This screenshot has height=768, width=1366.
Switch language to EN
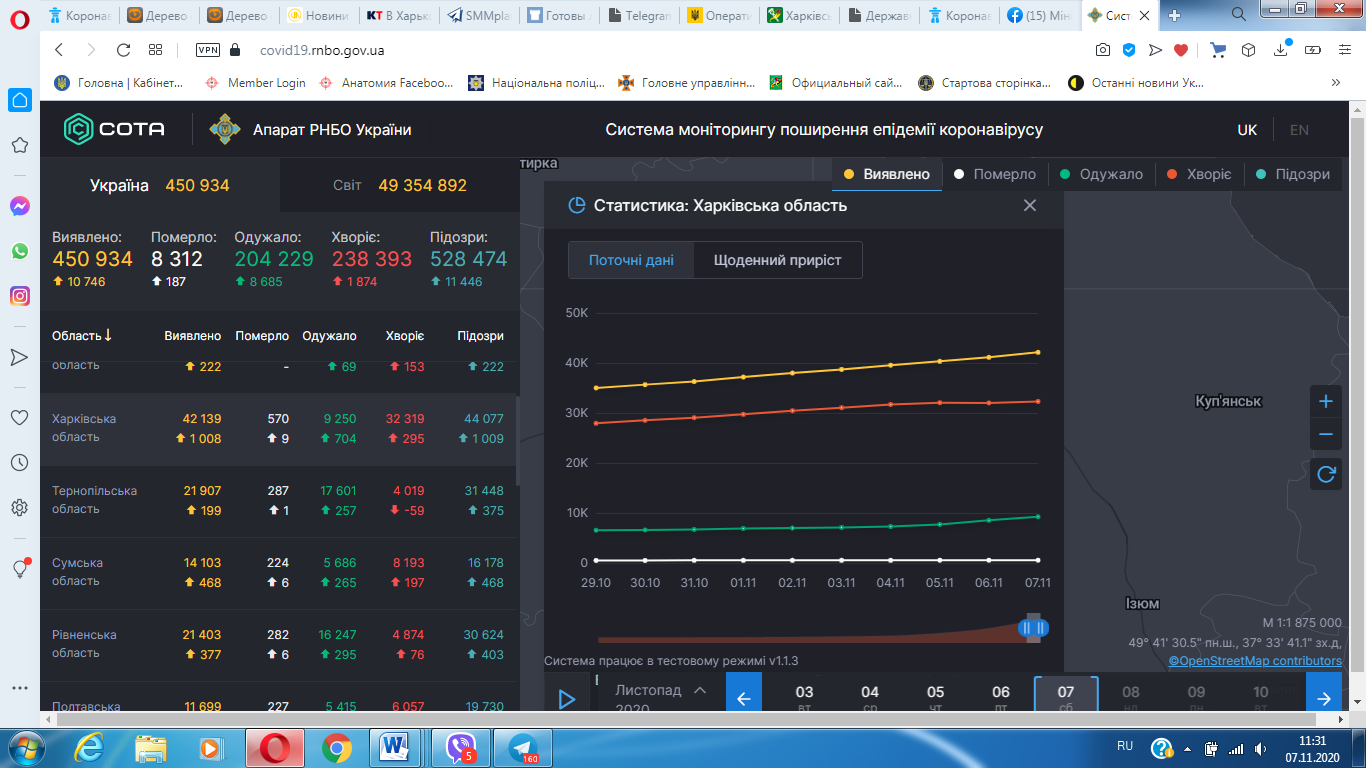click(x=1299, y=130)
